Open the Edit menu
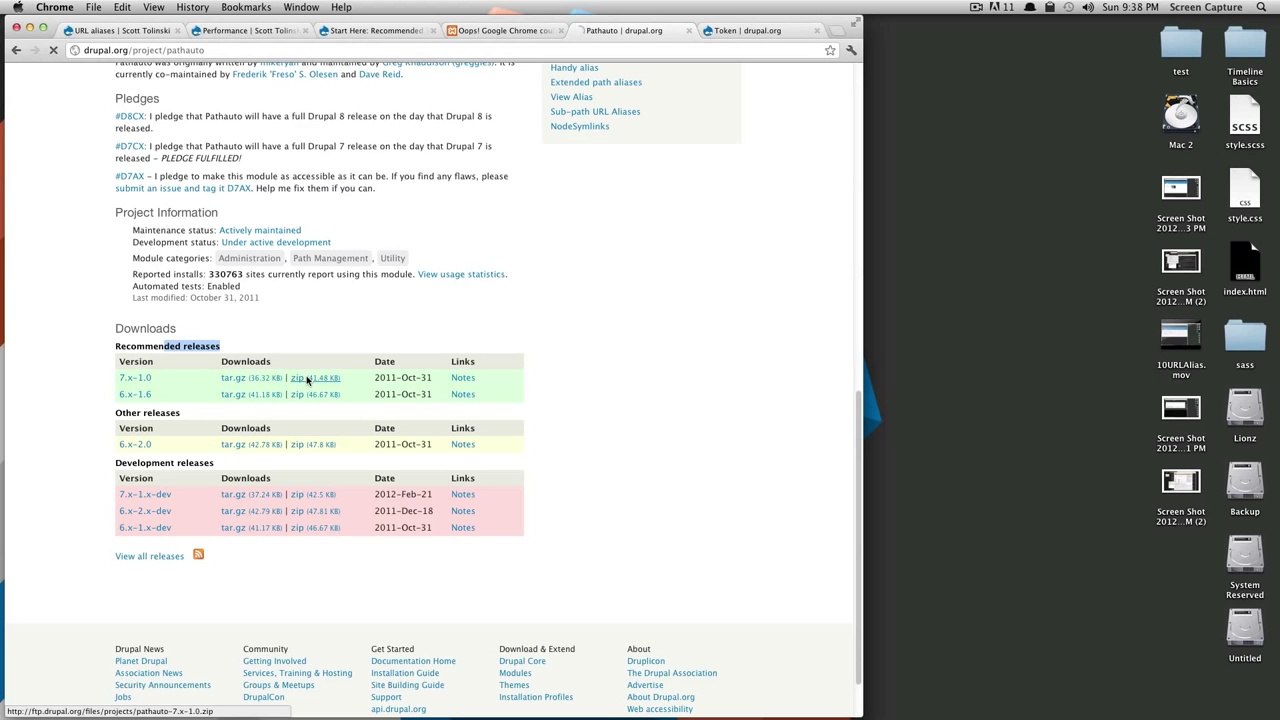 point(122,7)
